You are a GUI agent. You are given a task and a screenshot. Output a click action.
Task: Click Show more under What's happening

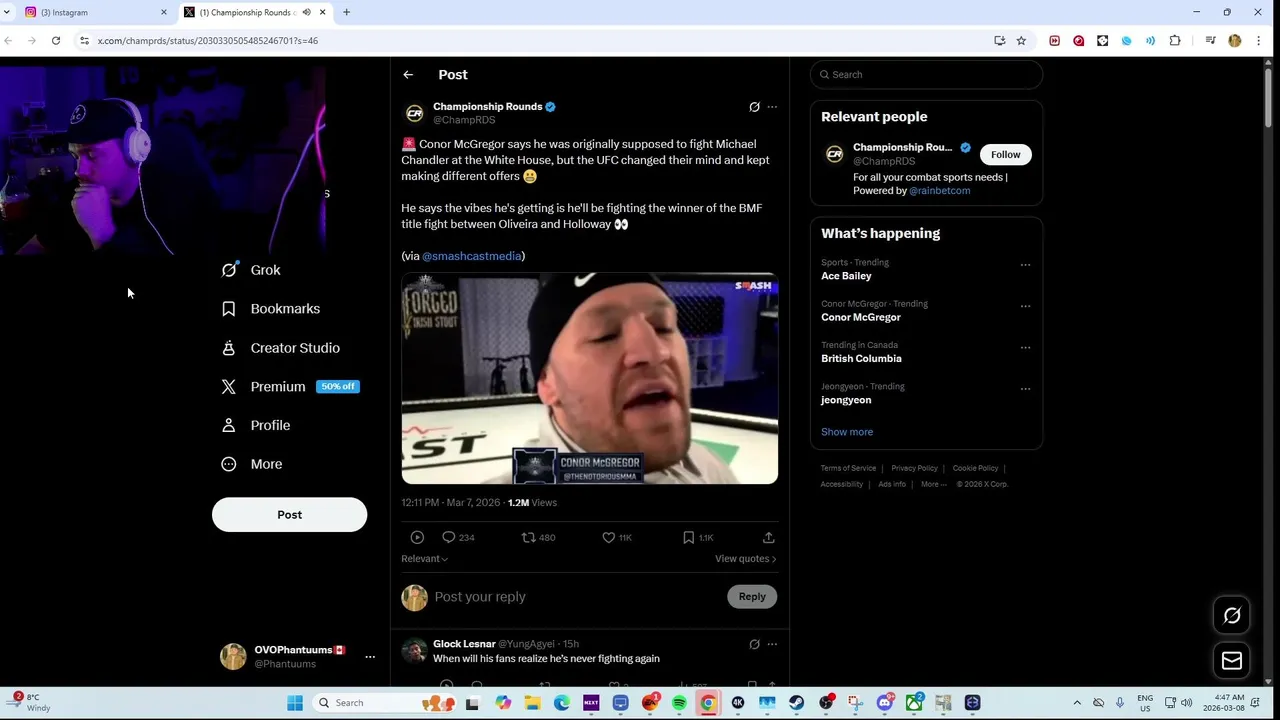(847, 432)
